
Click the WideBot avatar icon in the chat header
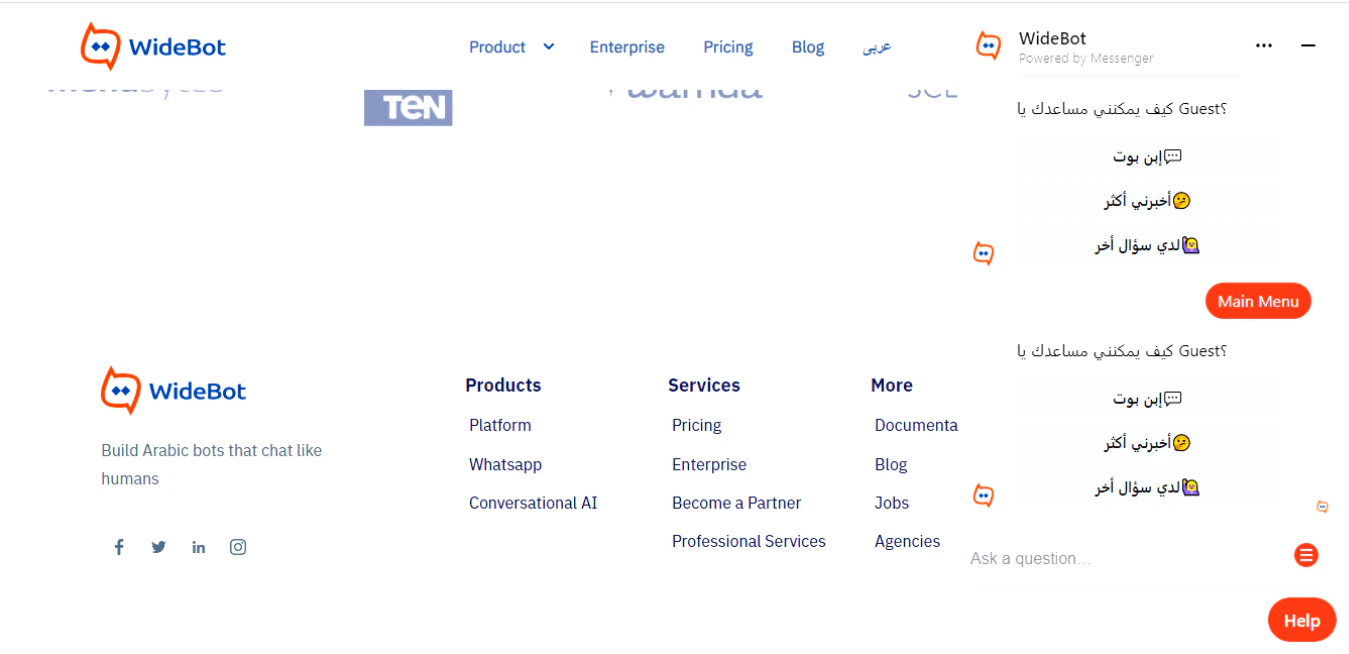988,45
